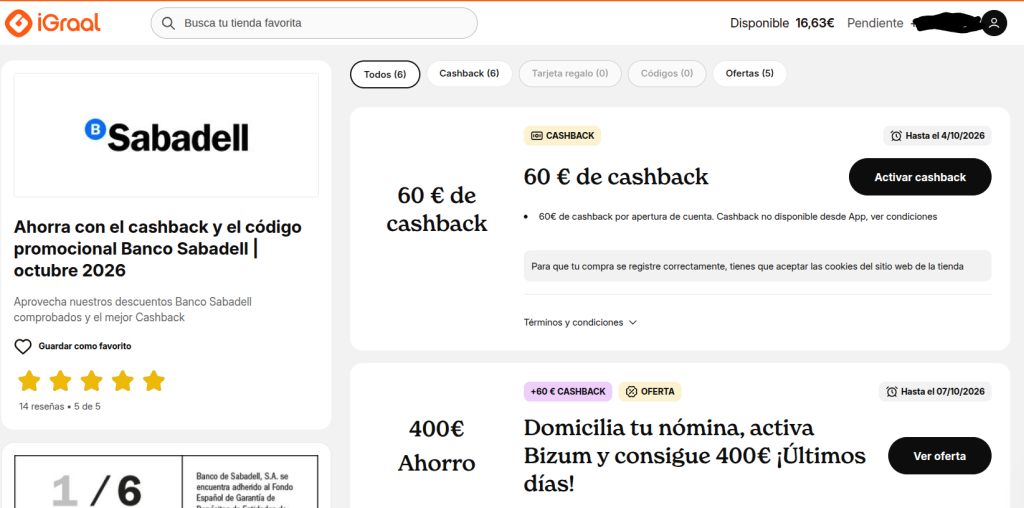1024x508 pixels.
Task: Select the Cashback (6) tab
Action: (469, 74)
